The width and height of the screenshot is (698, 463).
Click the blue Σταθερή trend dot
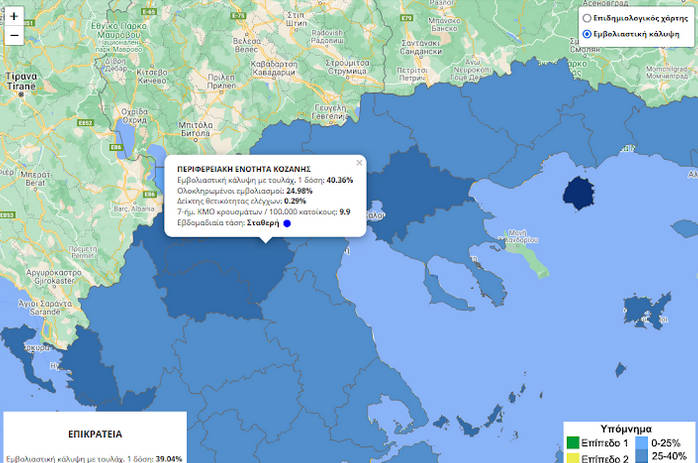tap(286, 224)
